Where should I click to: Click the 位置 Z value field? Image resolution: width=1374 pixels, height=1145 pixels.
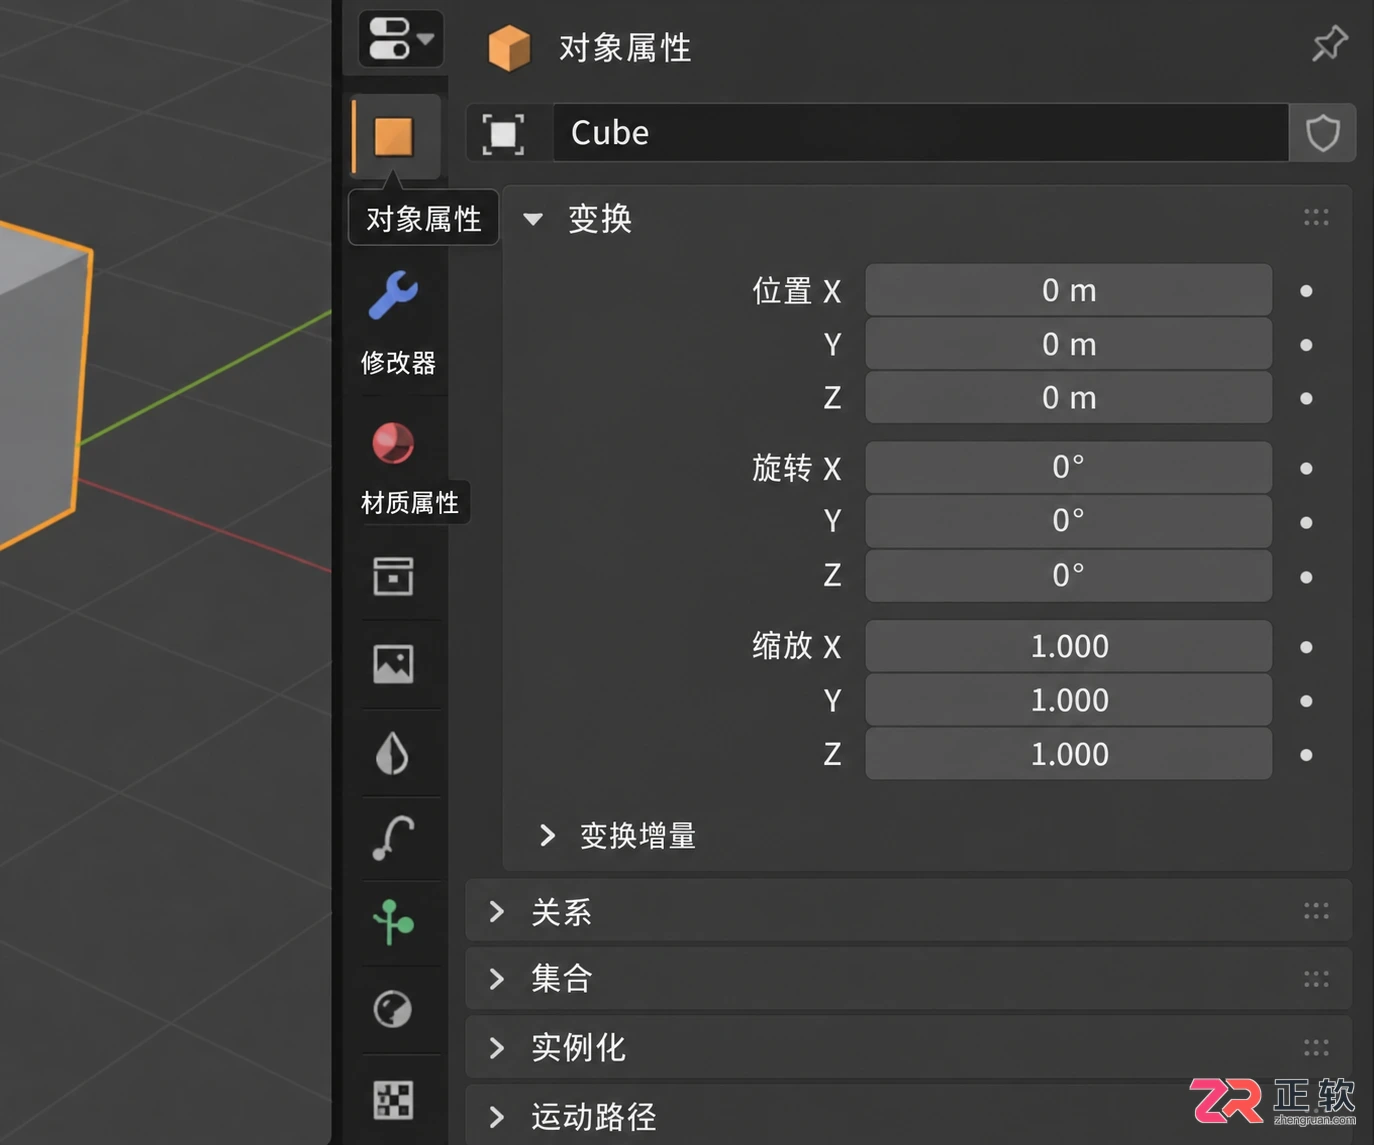point(1068,398)
